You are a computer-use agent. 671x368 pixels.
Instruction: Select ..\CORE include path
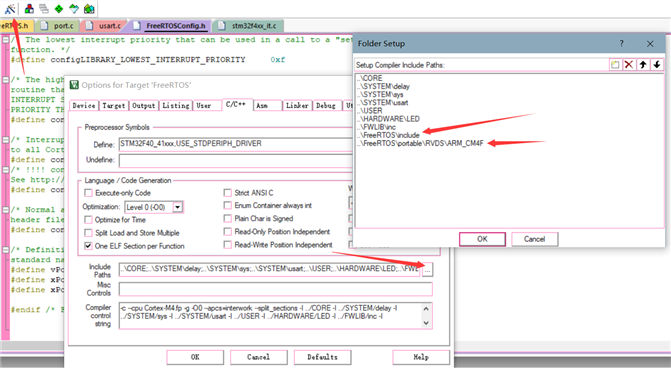[x=370, y=78]
